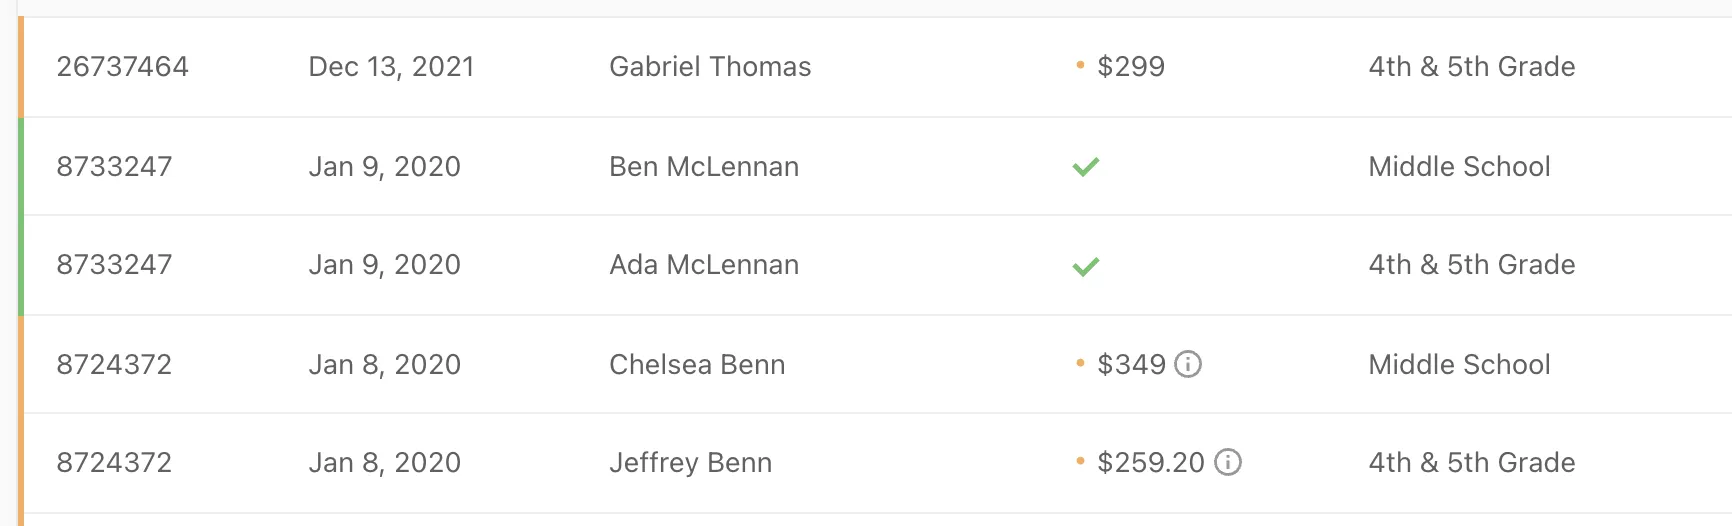Click 4th & 5th Grade for Jeffrey Benn

1471,463
